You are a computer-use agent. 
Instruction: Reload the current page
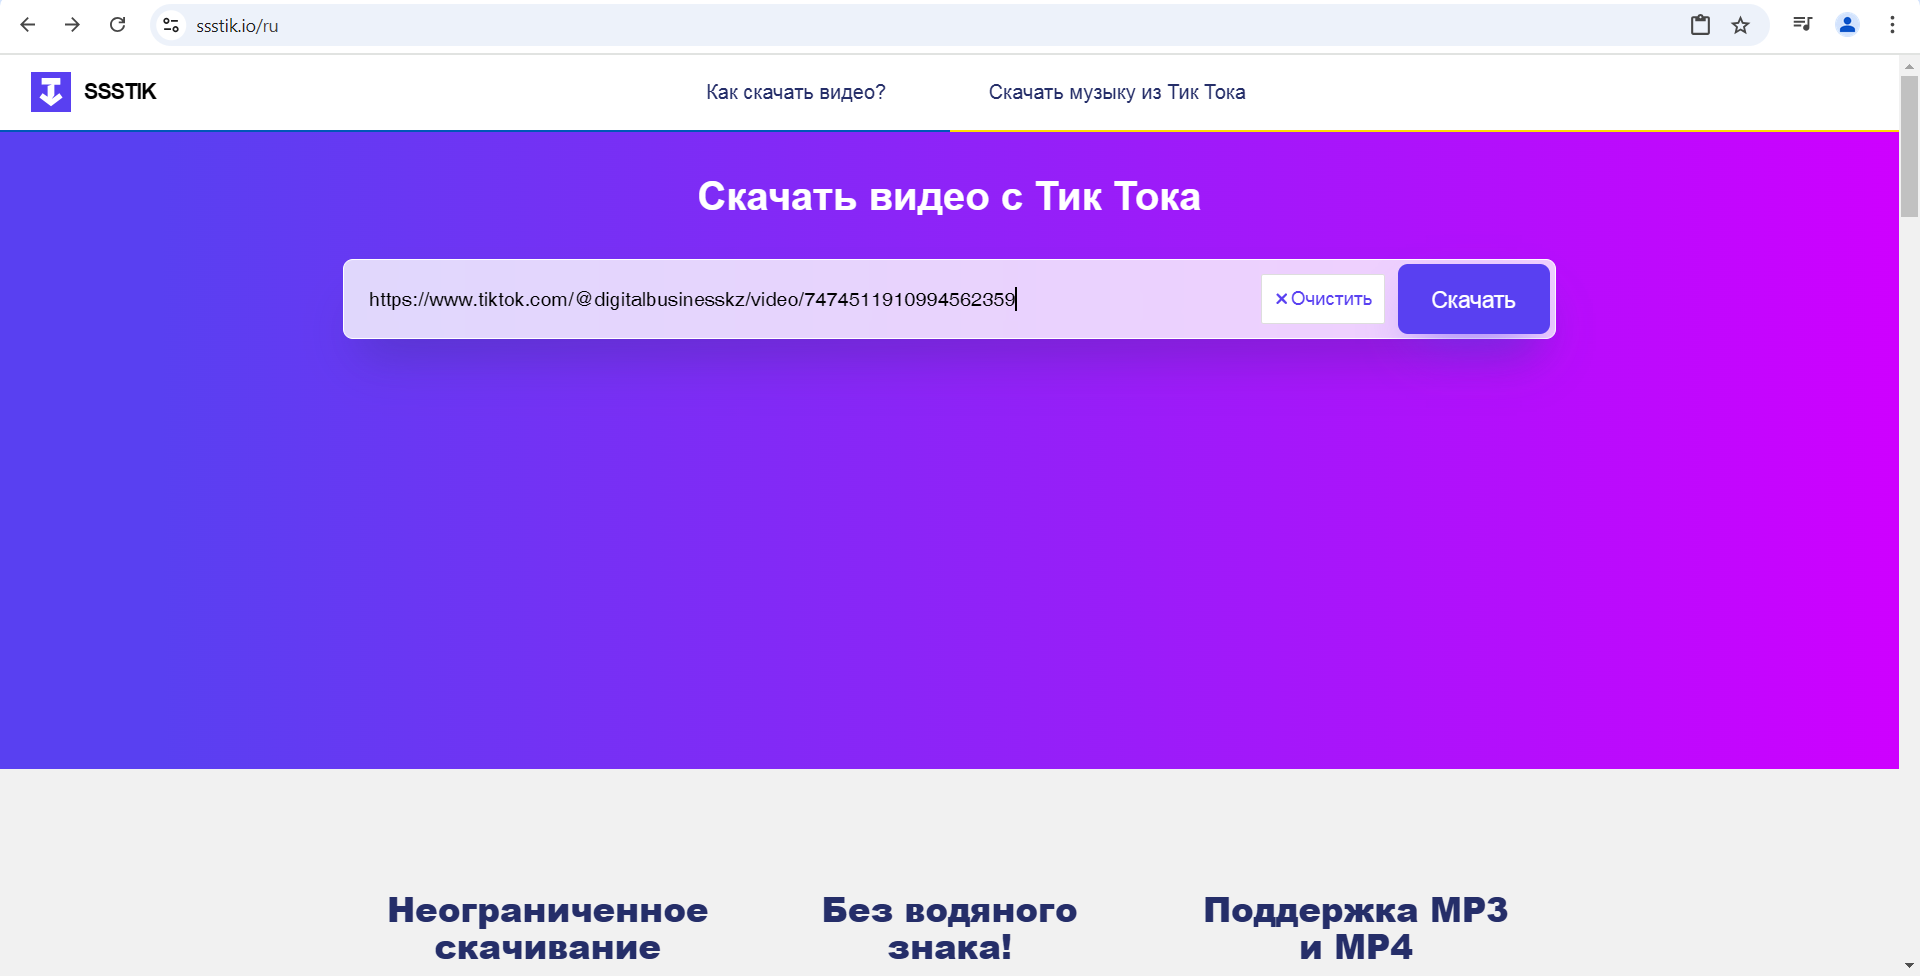tap(117, 25)
